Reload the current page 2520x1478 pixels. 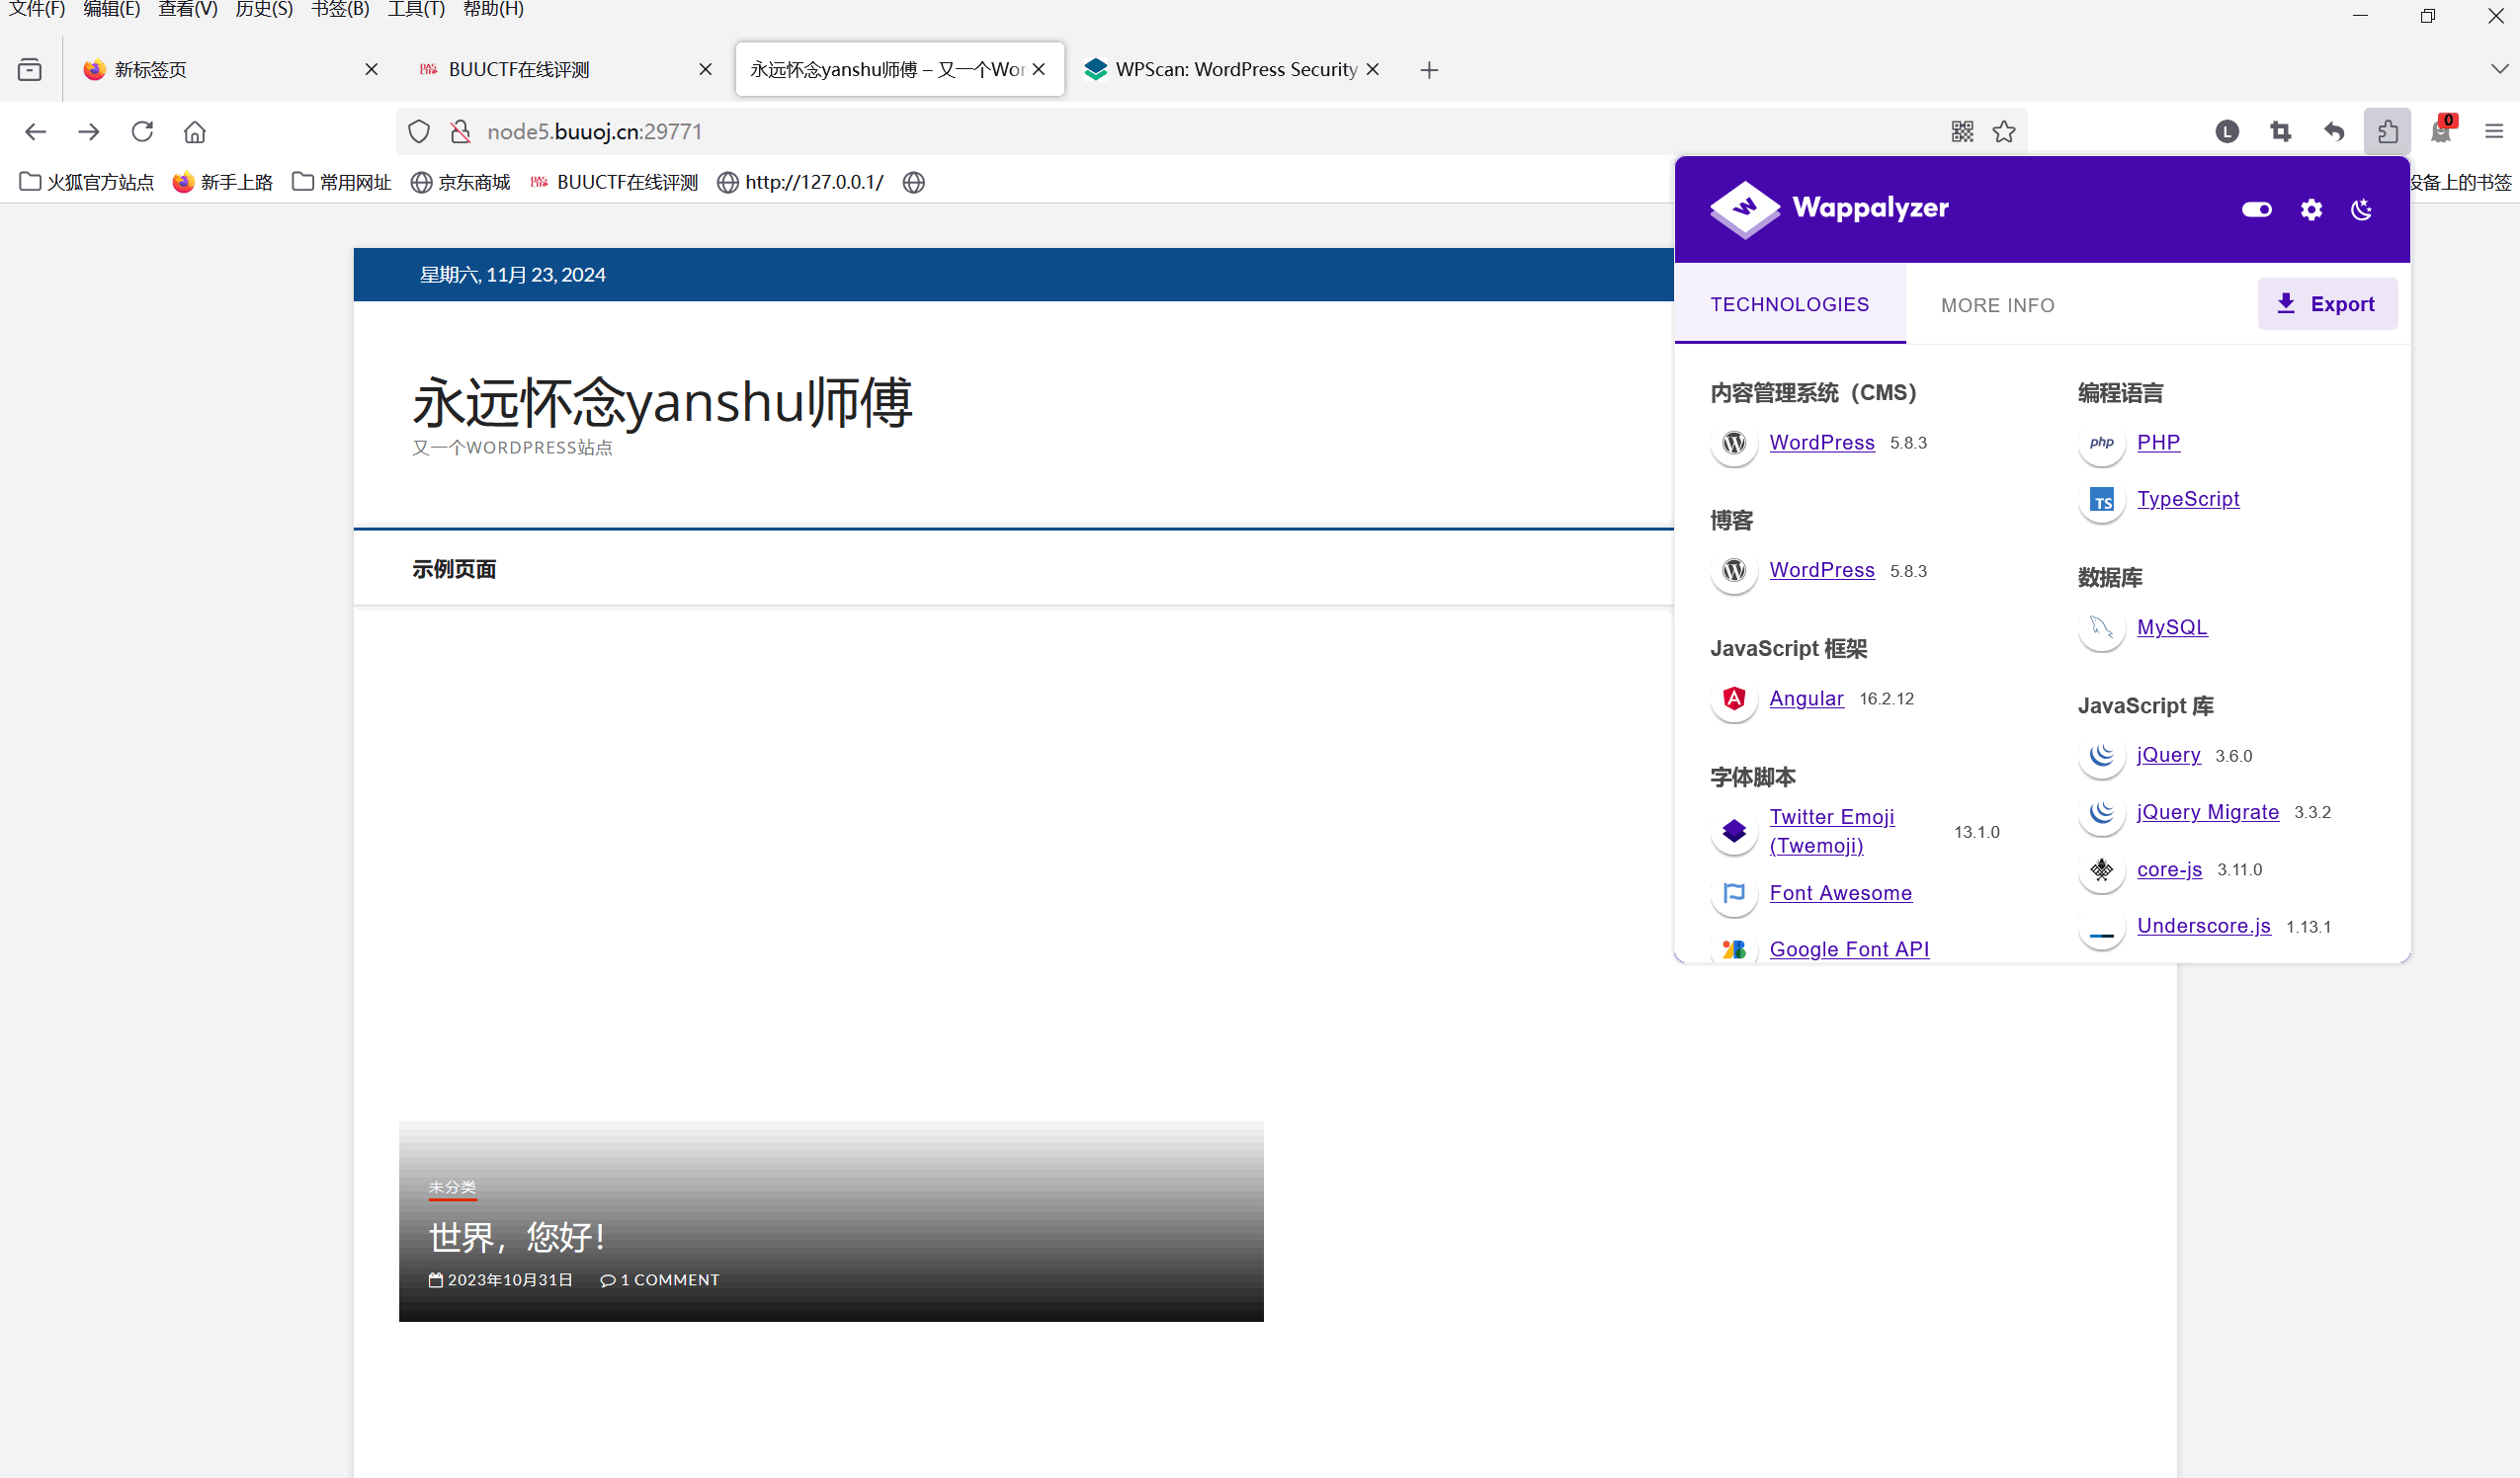(142, 131)
